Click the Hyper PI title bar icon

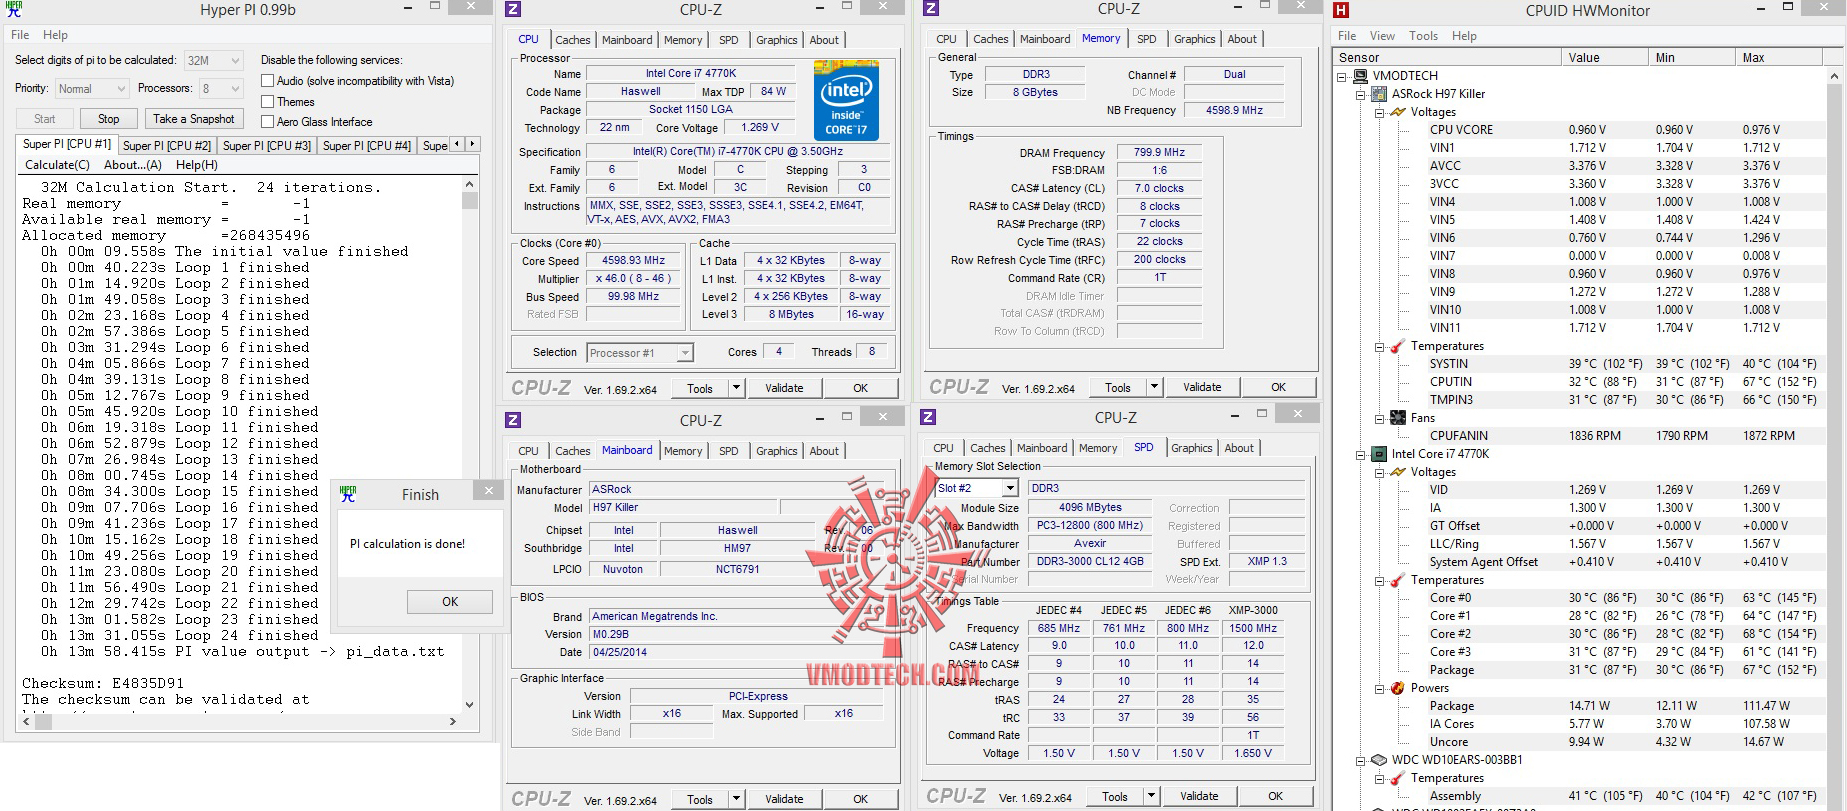click(x=14, y=10)
